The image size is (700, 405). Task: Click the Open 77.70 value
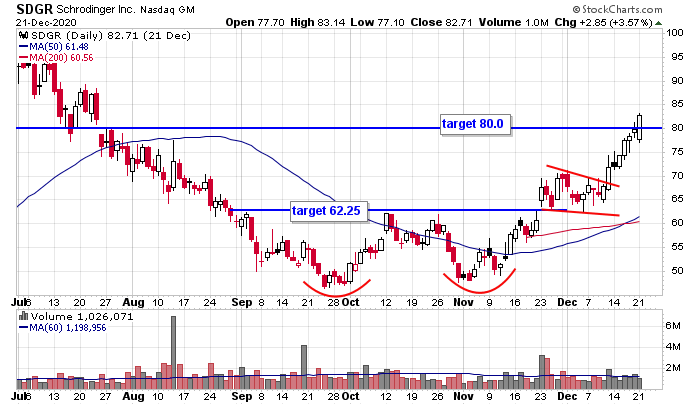254,22
